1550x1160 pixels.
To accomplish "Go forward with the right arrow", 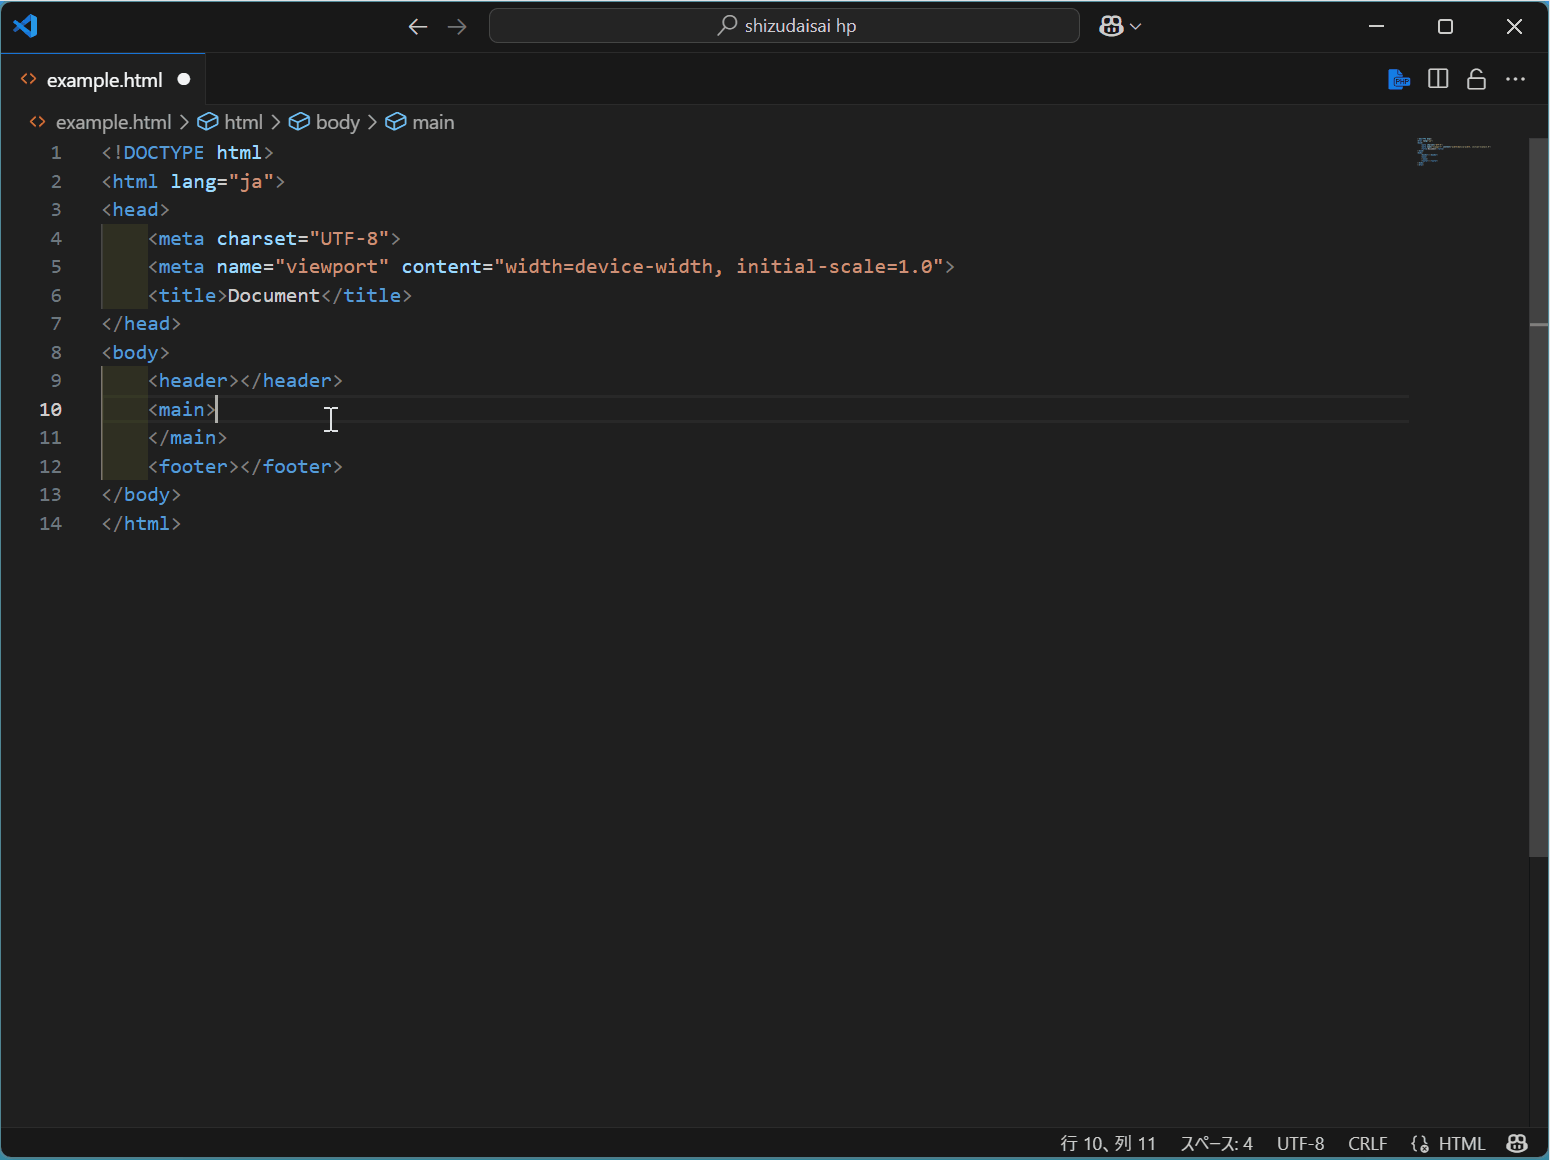I will (x=457, y=27).
